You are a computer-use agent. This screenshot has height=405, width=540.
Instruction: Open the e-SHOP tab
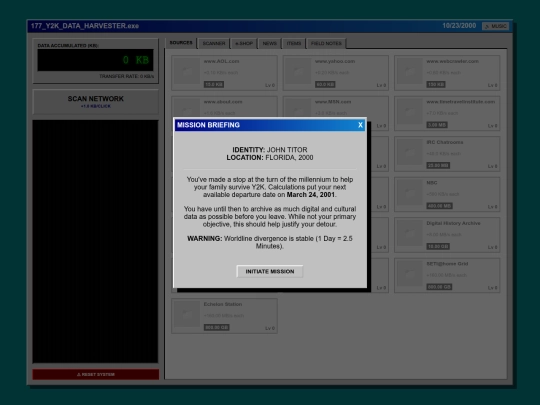244,43
